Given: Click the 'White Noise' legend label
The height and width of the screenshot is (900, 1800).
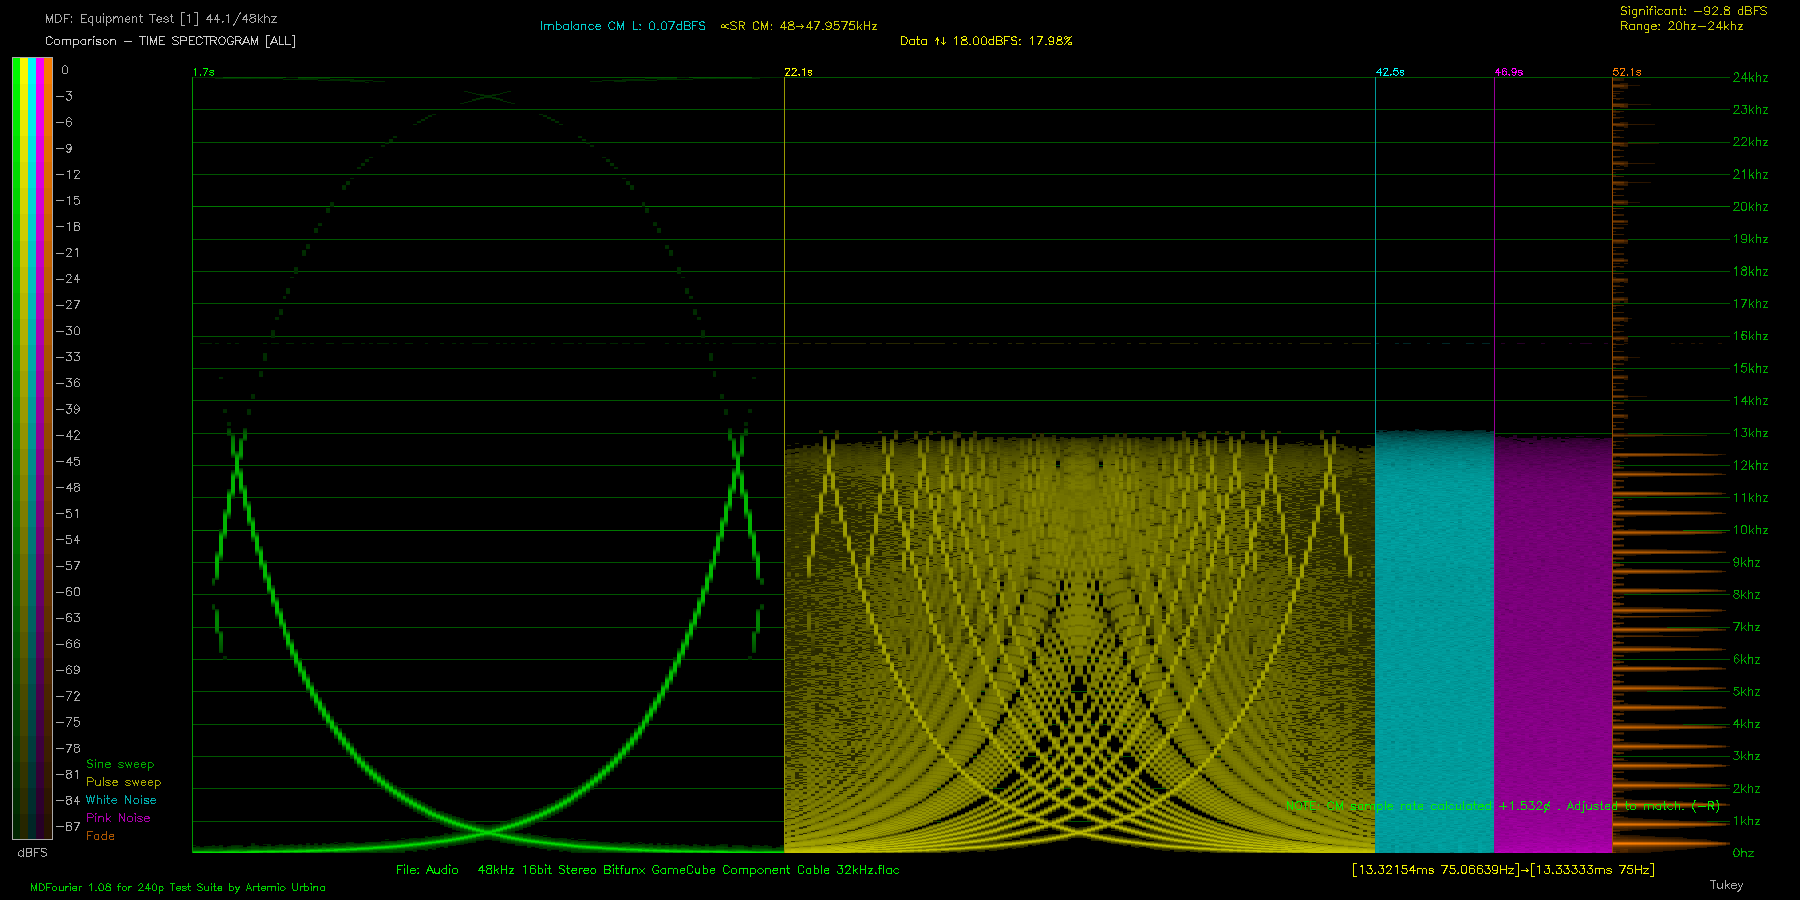Looking at the screenshot, I should point(121,800).
